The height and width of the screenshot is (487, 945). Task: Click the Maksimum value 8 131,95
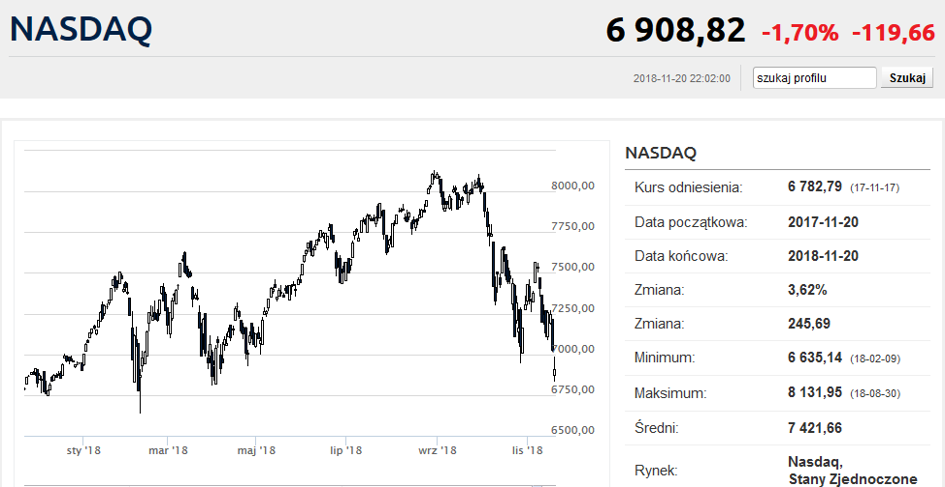tap(816, 392)
